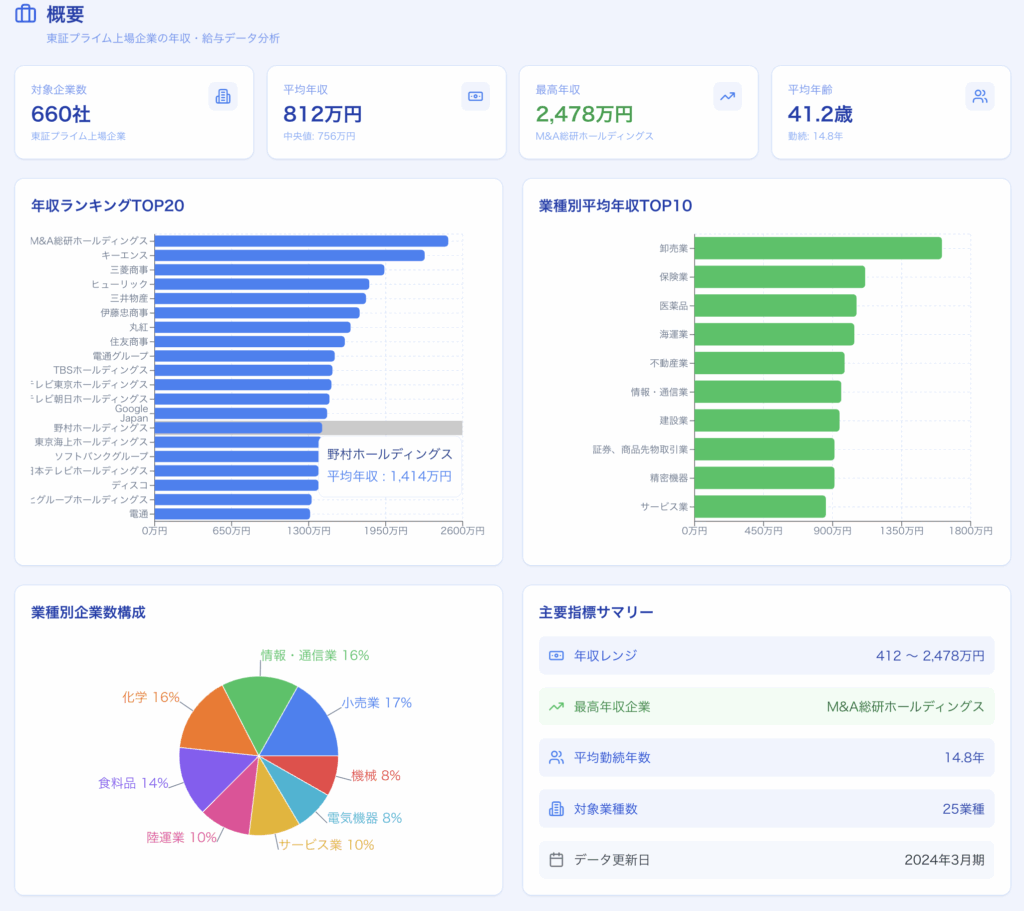Click the 2,478万円 highest salary value
This screenshot has height=911, width=1024.
pyautogui.click(x=584, y=114)
